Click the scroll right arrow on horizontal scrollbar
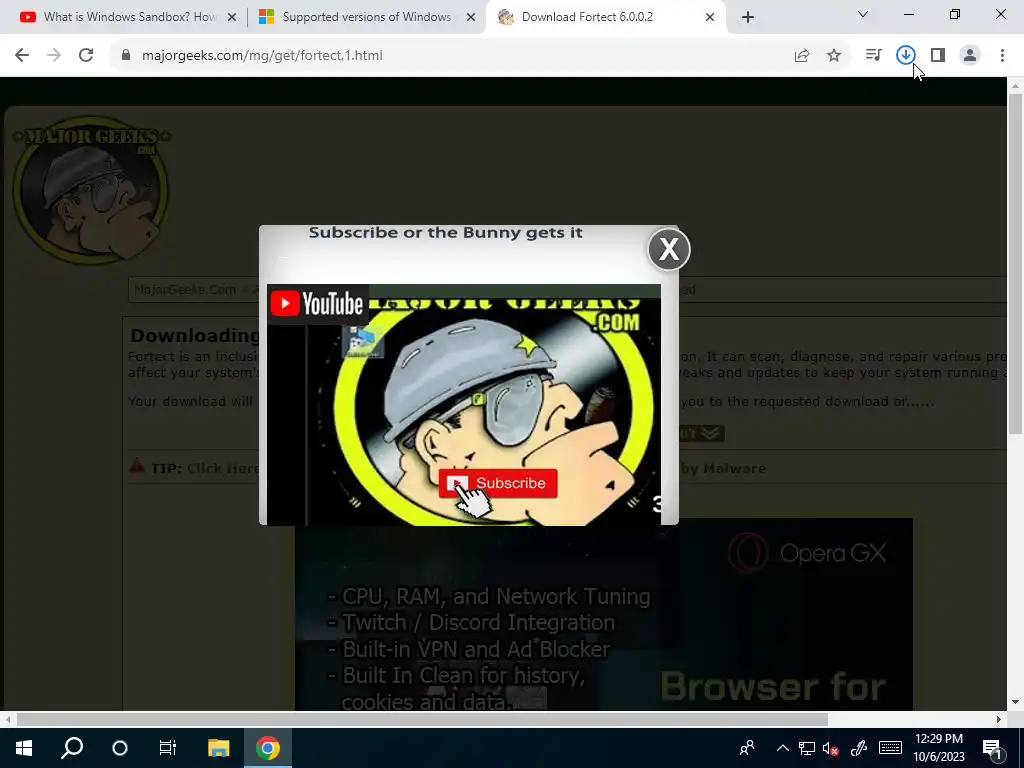This screenshot has height=768, width=1024. tap(999, 719)
